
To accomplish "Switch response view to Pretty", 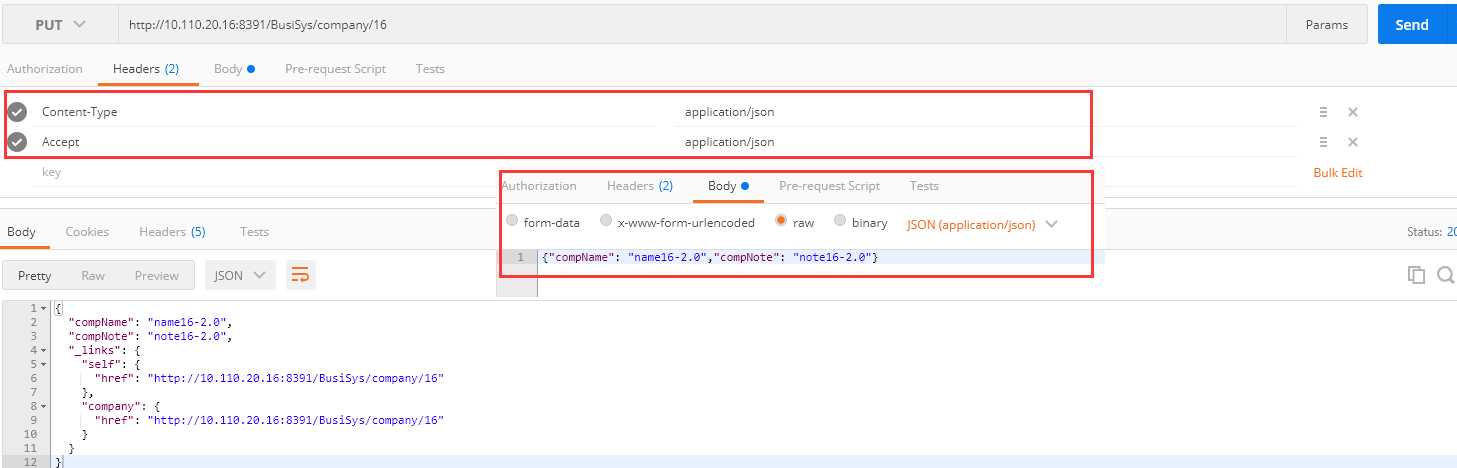I will pyautogui.click(x=34, y=275).
